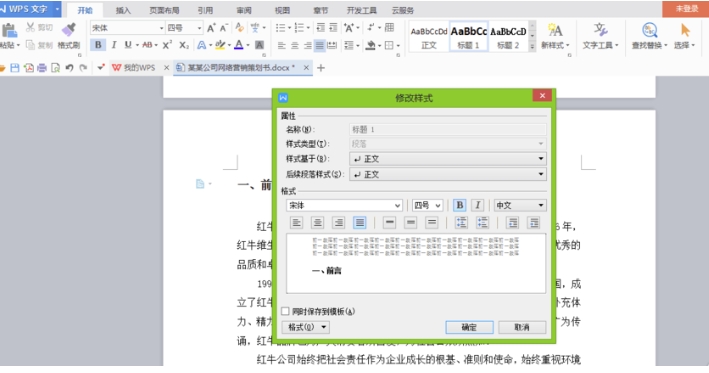Apply superscript X² in ribbon
709x373 pixels.
pos(167,45)
